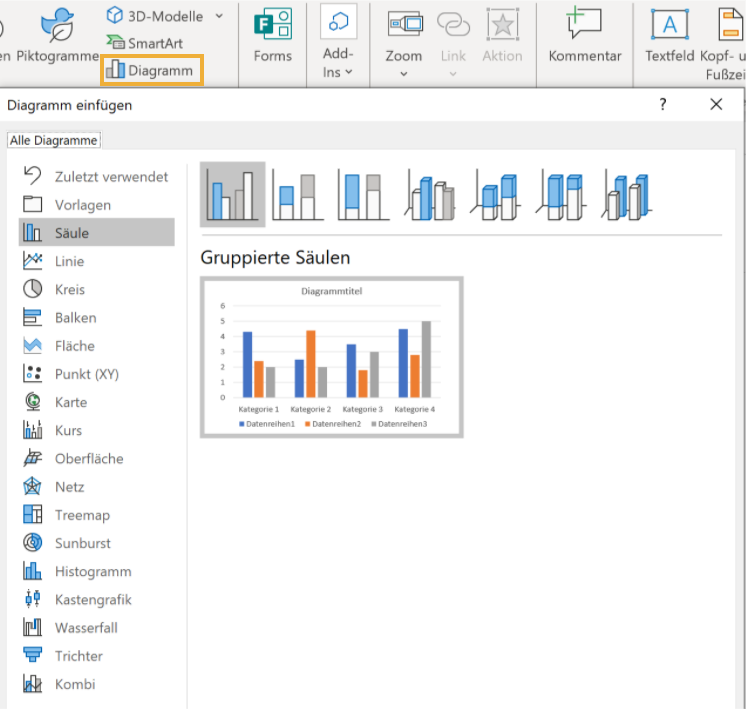Screen dimensions: 746x709
Task: Click the Aktion star icon
Action: click(502, 25)
